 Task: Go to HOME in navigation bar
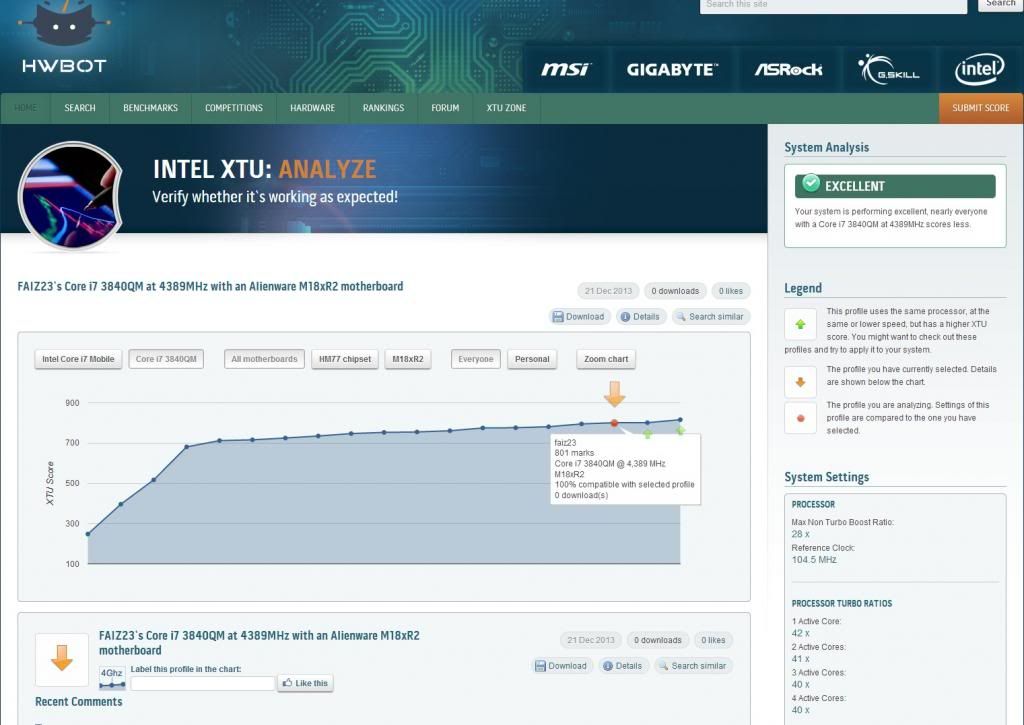coord(25,108)
